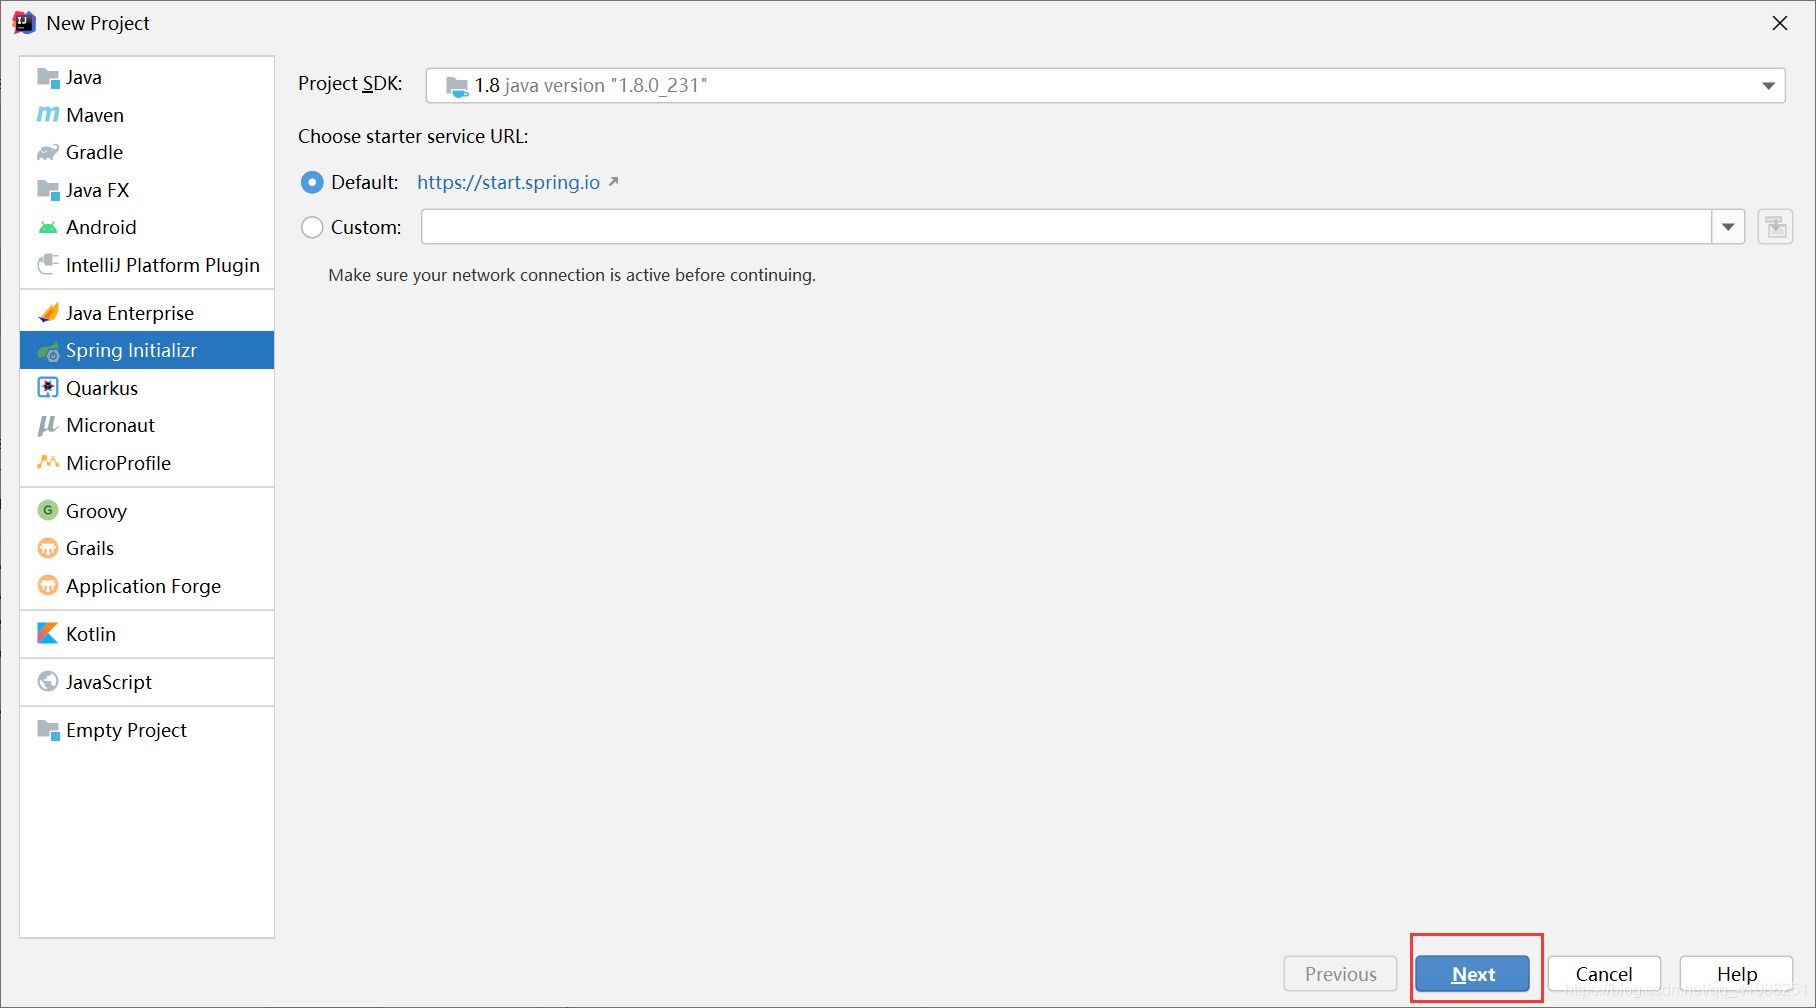Click the Gradle elephant icon
The image size is (1816, 1008).
click(x=47, y=153)
